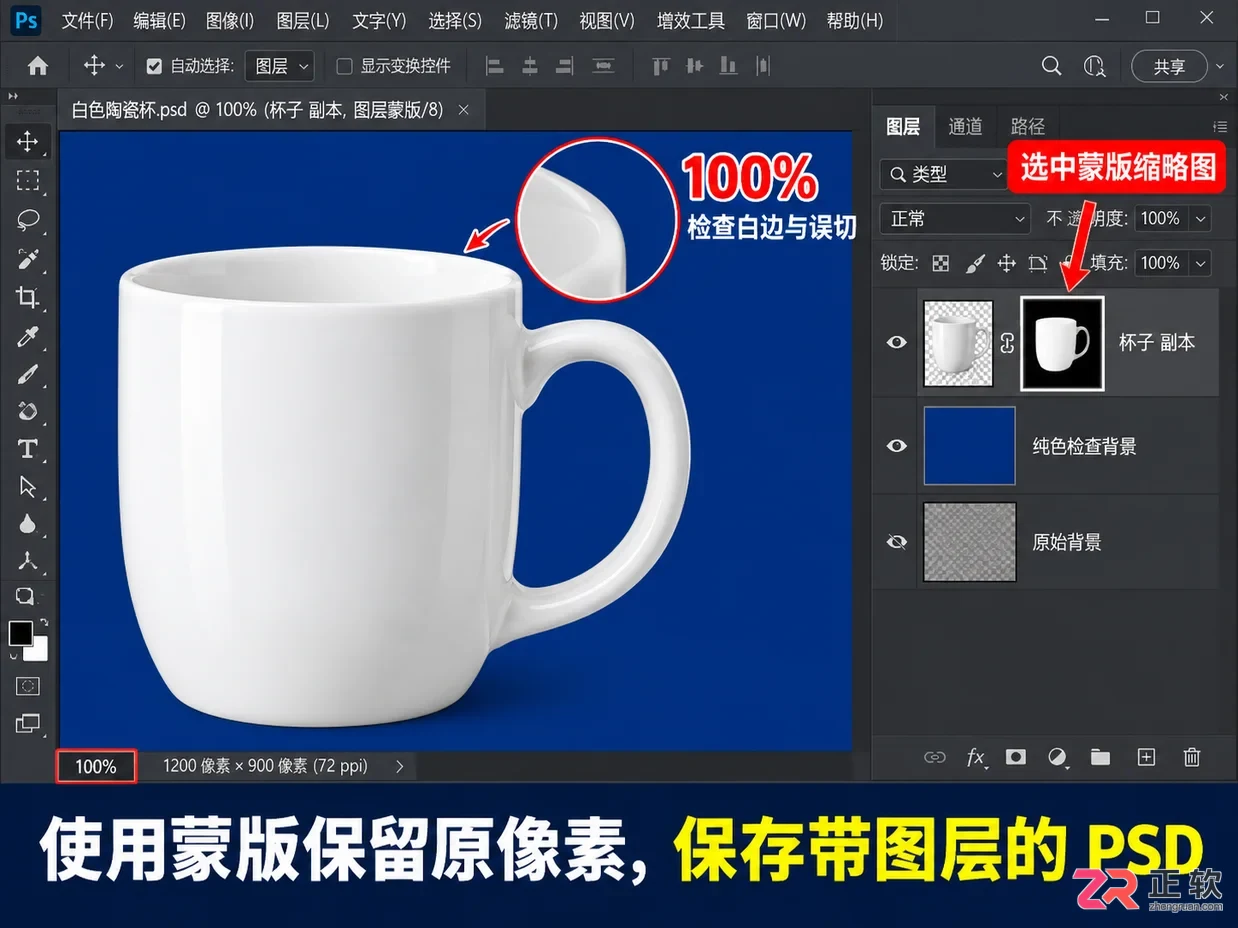This screenshot has width=1238, height=928.
Task: Create new fill or adjustment layer
Action: coord(1057,757)
